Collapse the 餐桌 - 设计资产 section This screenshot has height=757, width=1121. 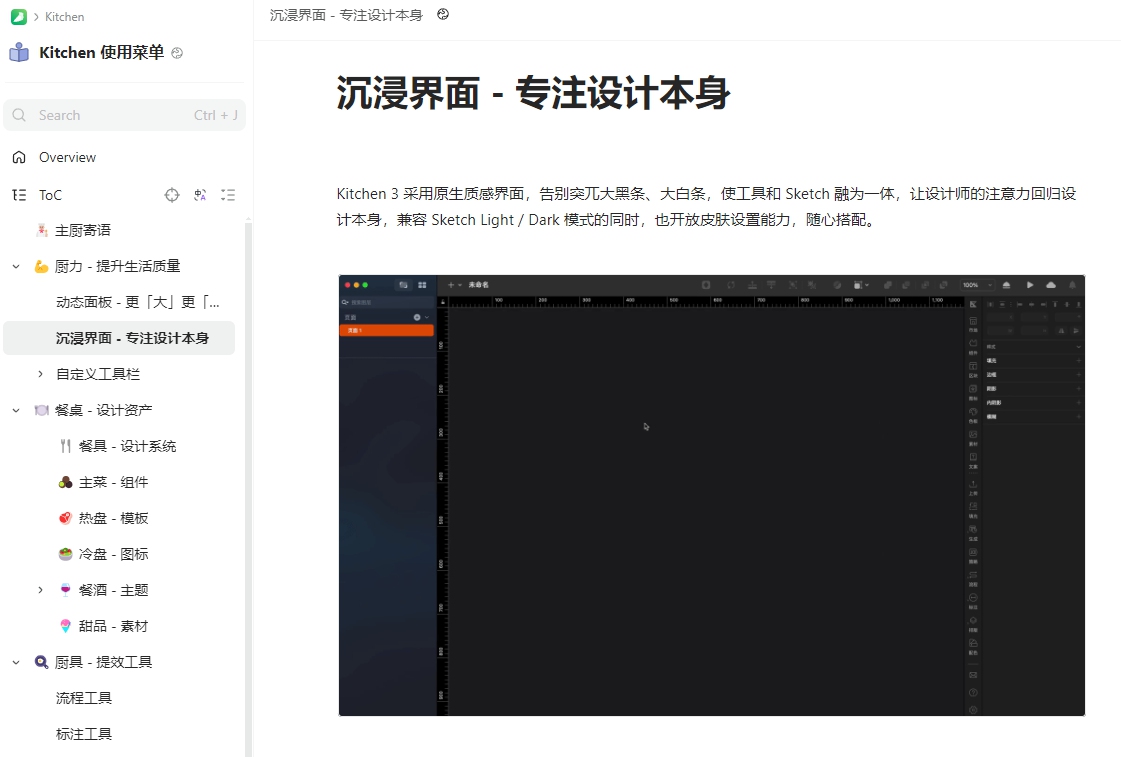(16, 410)
